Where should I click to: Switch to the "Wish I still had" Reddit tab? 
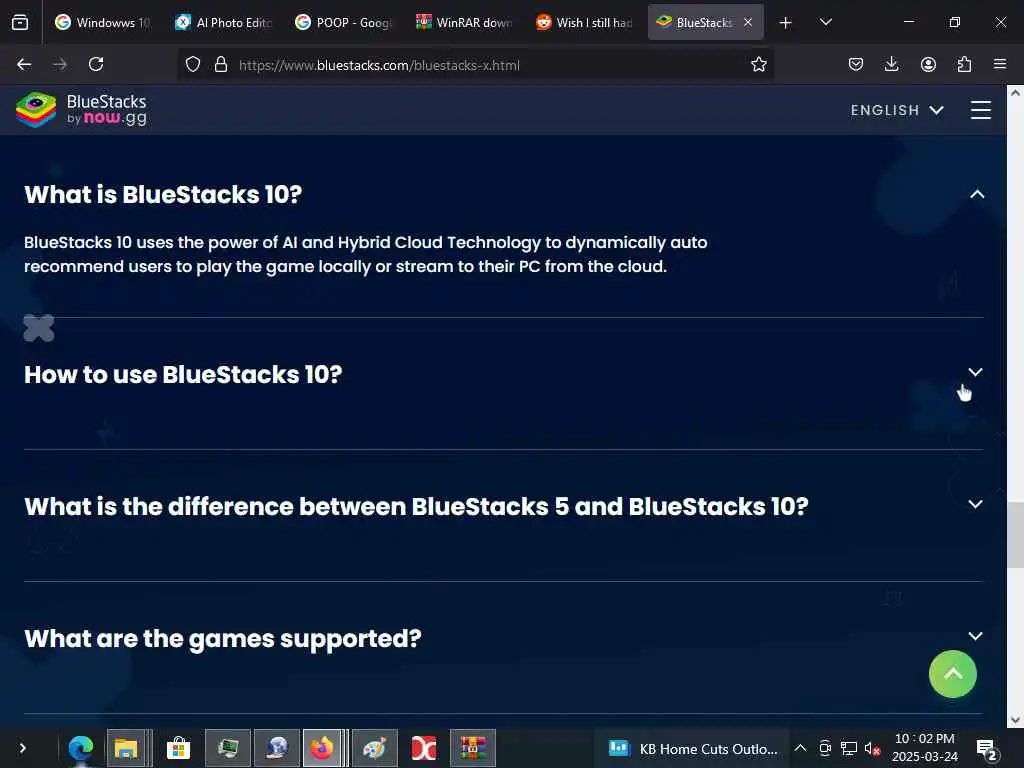[x=585, y=22]
